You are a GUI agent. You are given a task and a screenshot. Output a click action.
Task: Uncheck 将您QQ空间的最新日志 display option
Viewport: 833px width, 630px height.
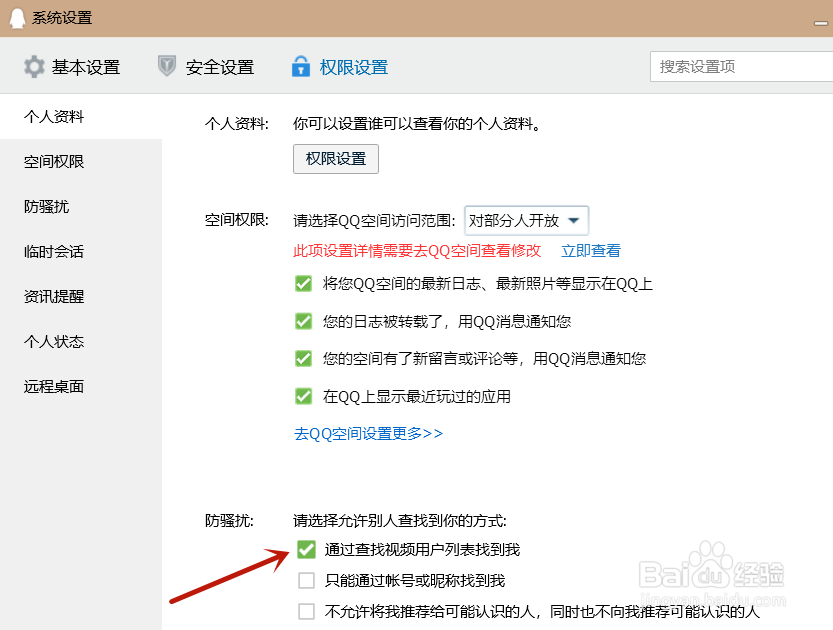303,284
